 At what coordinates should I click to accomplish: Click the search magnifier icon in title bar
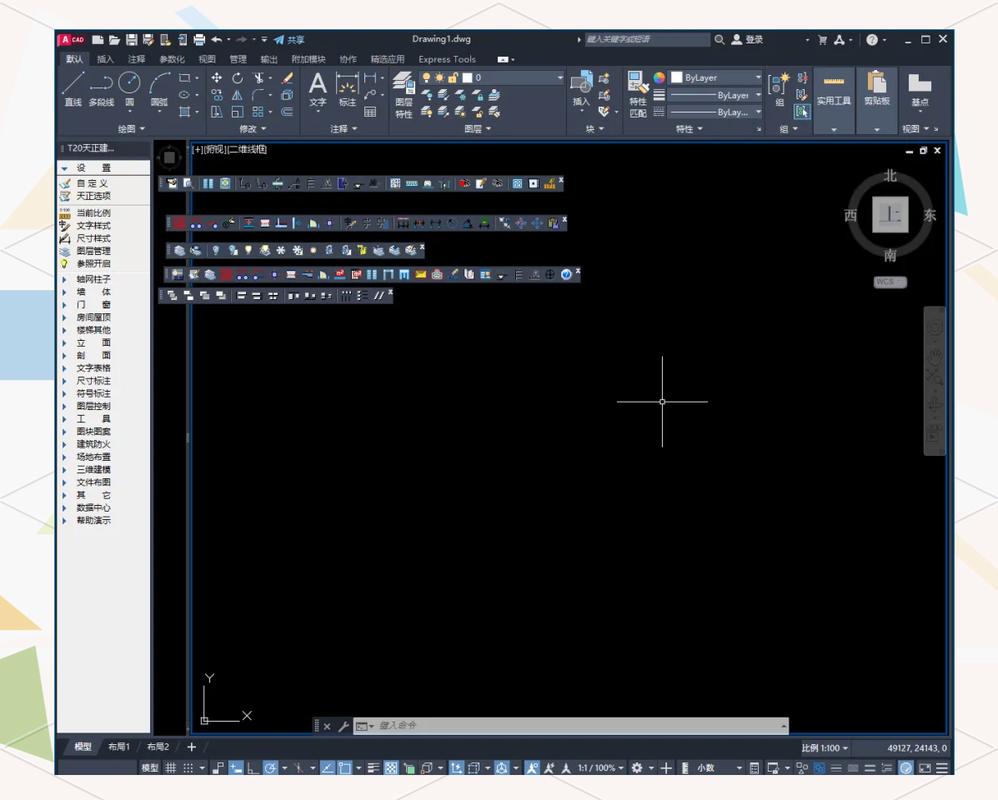click(x=719, y=39)
